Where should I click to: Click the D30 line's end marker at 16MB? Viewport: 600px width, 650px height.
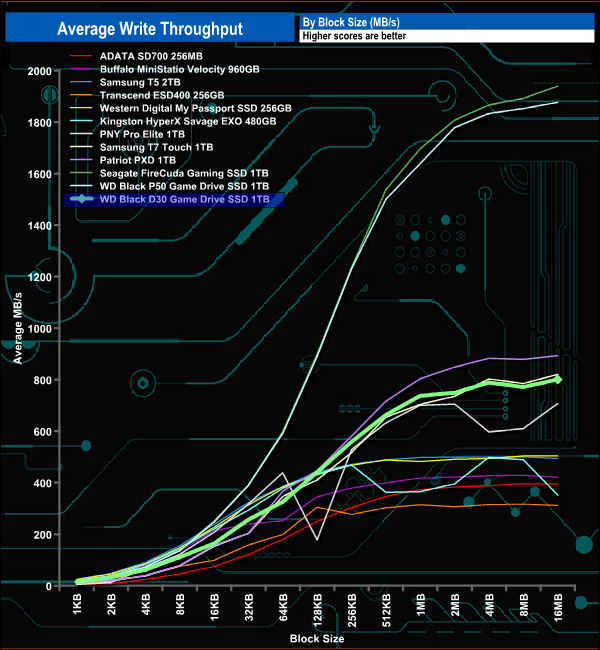[558, 379]
